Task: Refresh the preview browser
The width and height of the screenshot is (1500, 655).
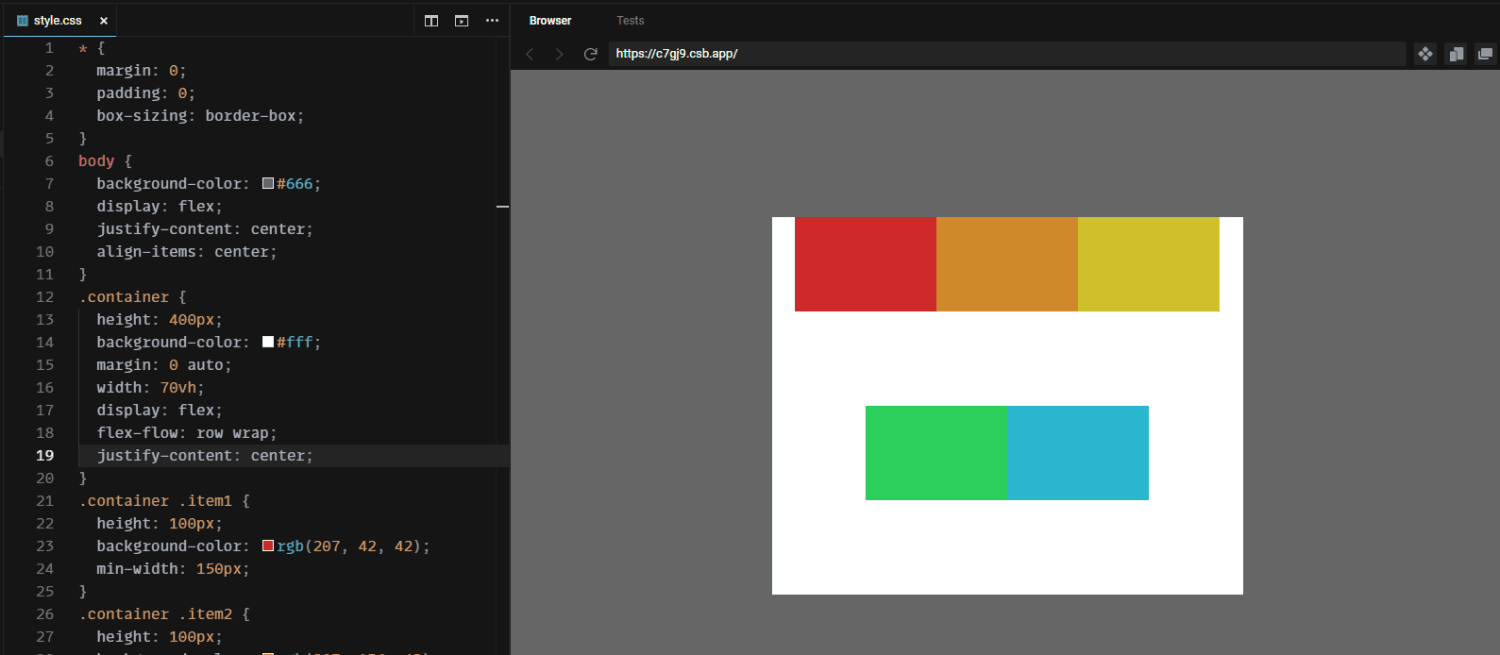Action: [x=590, y=54]
